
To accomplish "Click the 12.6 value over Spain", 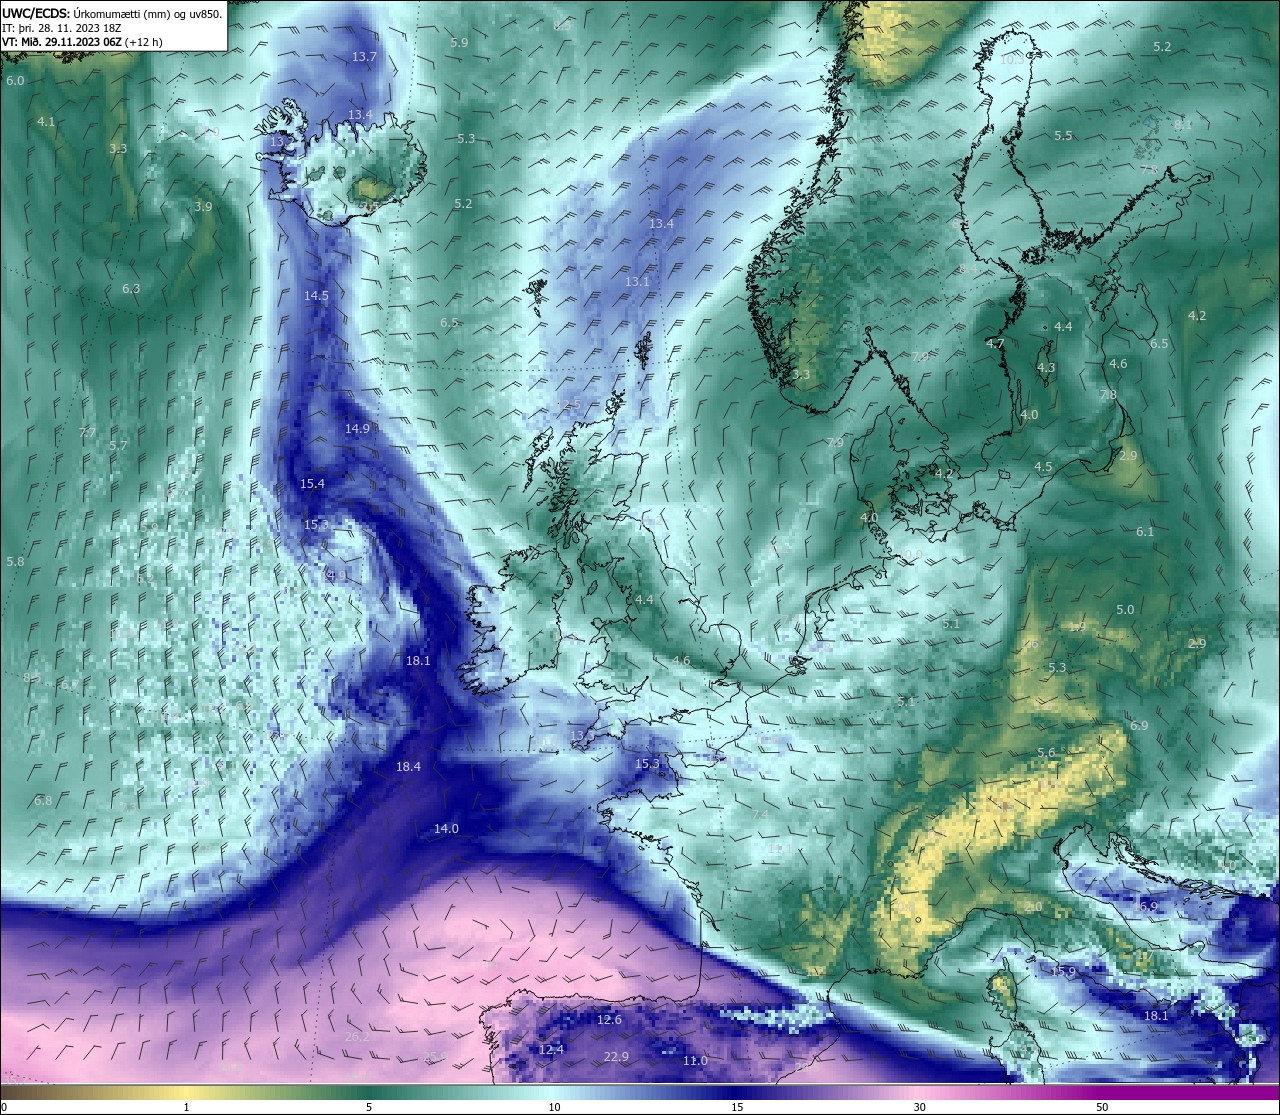I will click(609, 1019).
